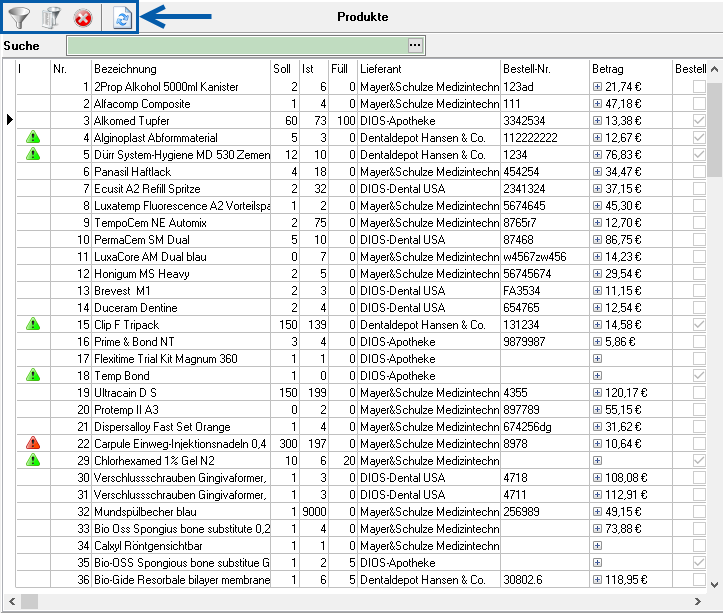Click the refresh document icon
The width and height of the screenshot is (723, 613).
(122, 18)
